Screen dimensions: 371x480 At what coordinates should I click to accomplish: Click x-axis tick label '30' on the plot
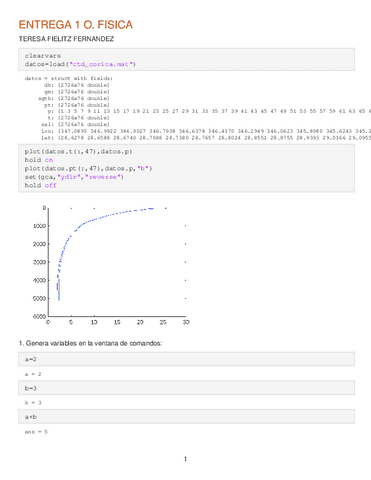(x=186, y=322)
